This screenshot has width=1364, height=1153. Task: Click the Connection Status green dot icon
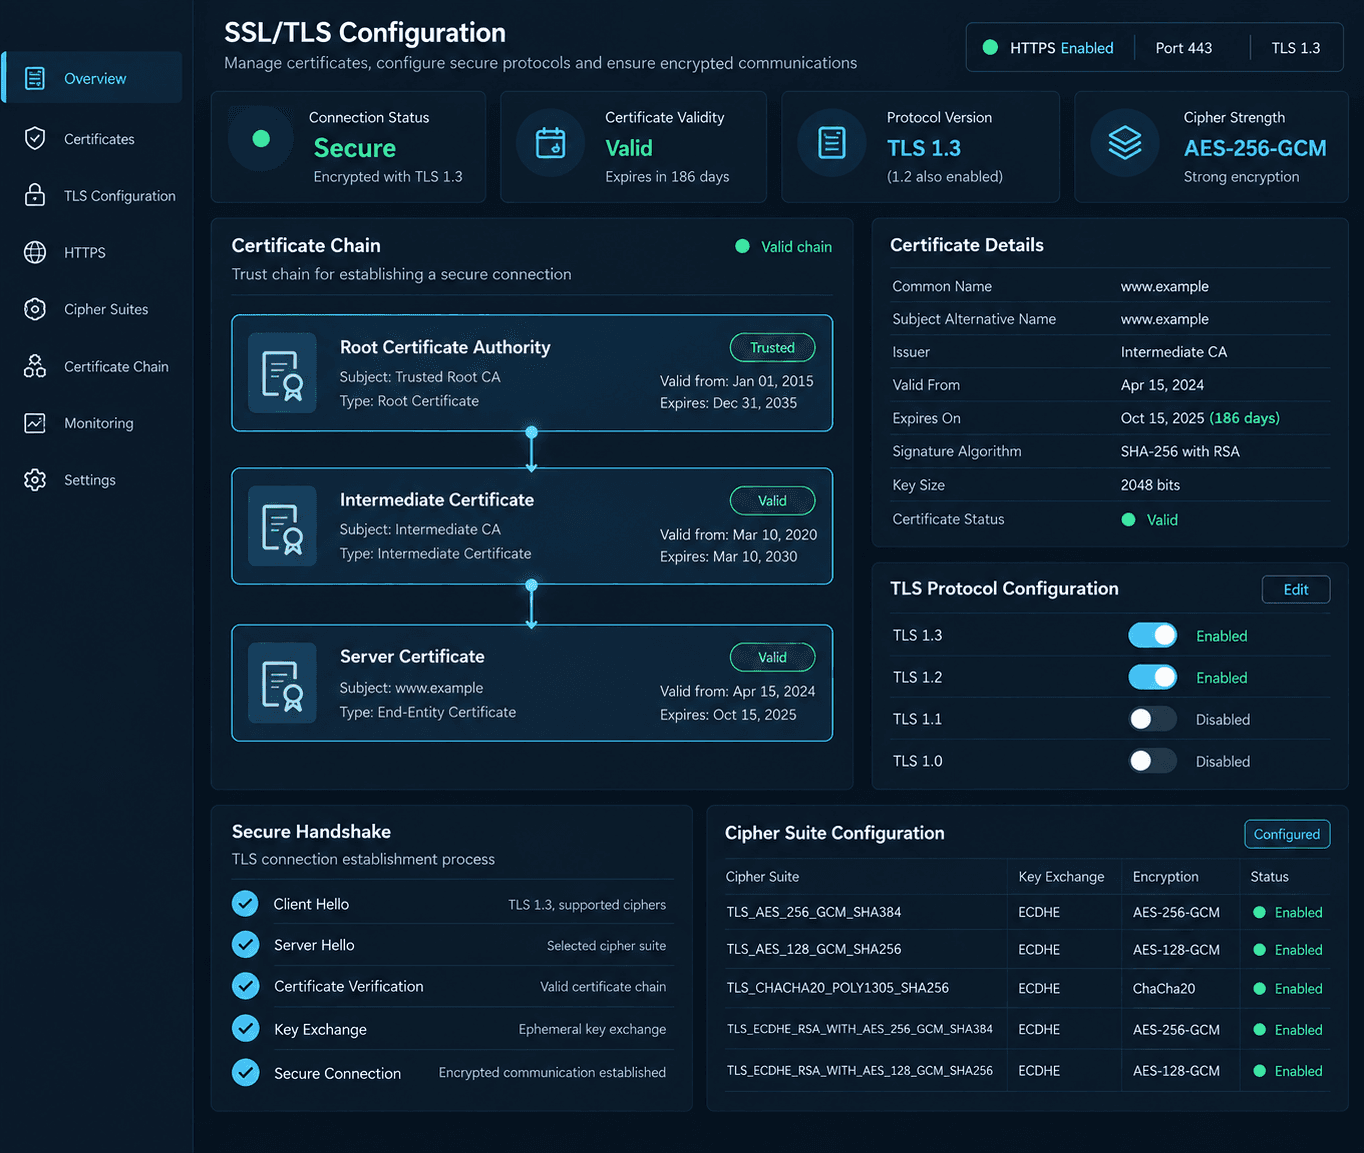click(x=261, y=139)
